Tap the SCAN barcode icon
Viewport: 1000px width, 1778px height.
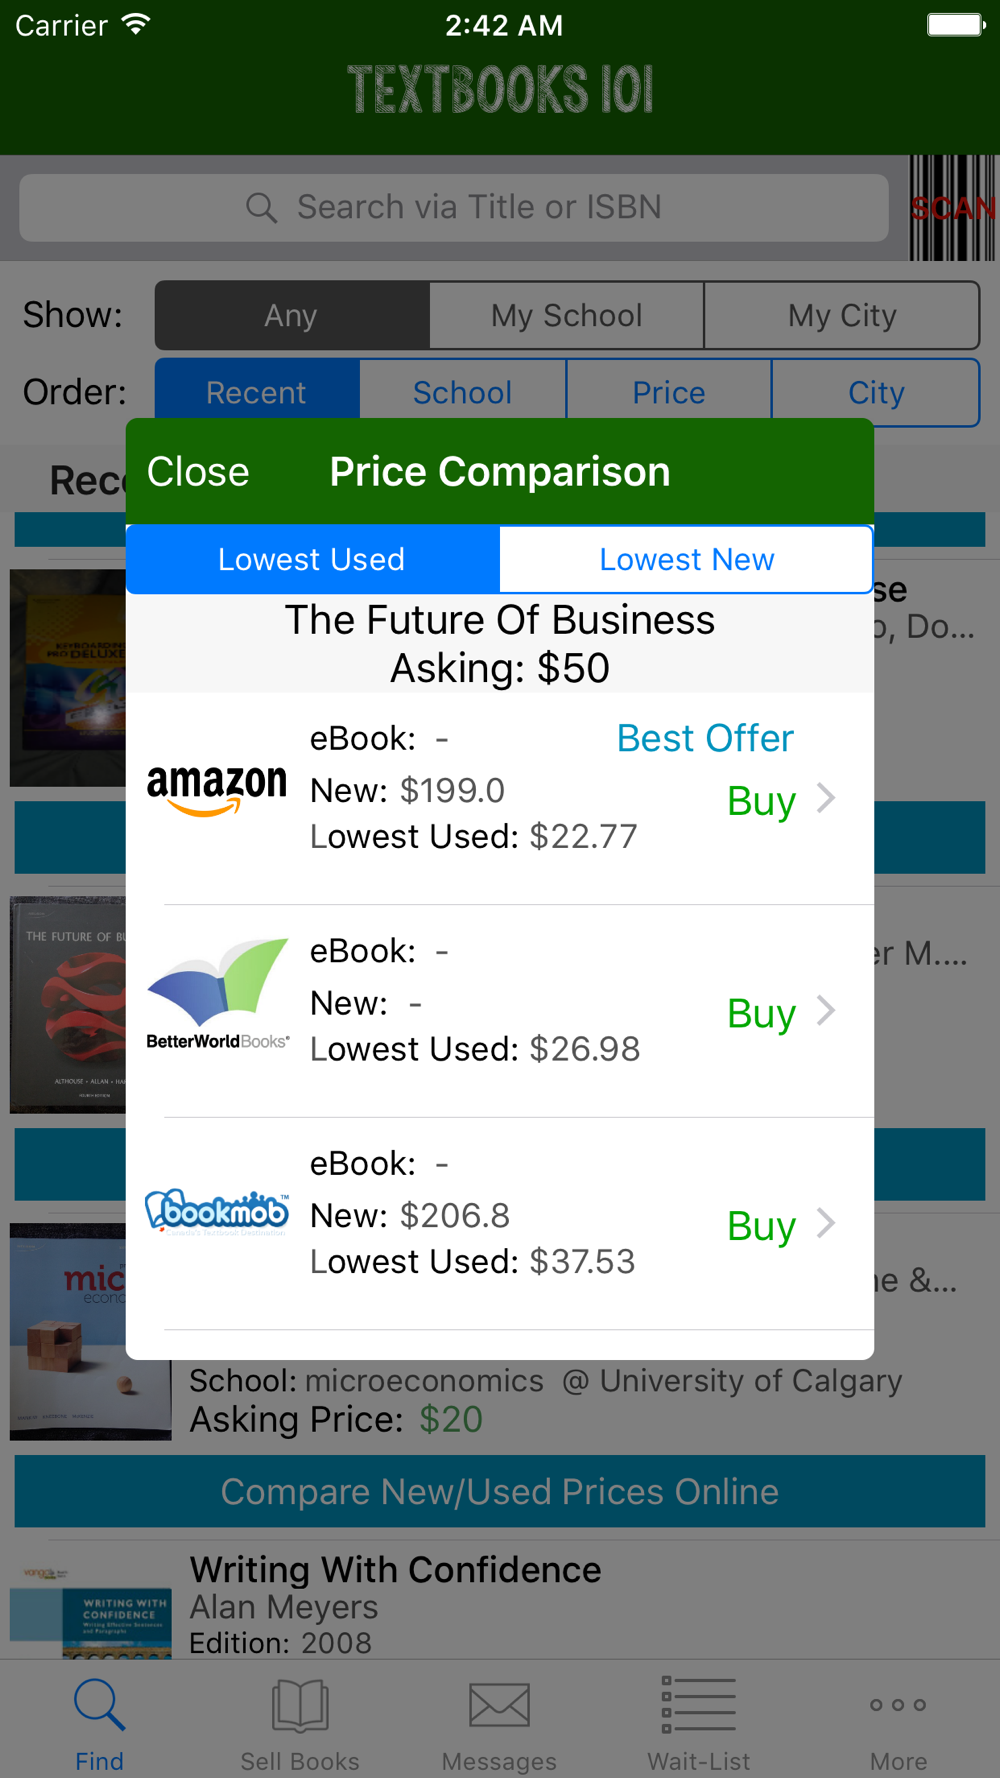pyautogui.click(x=952, y=208)
